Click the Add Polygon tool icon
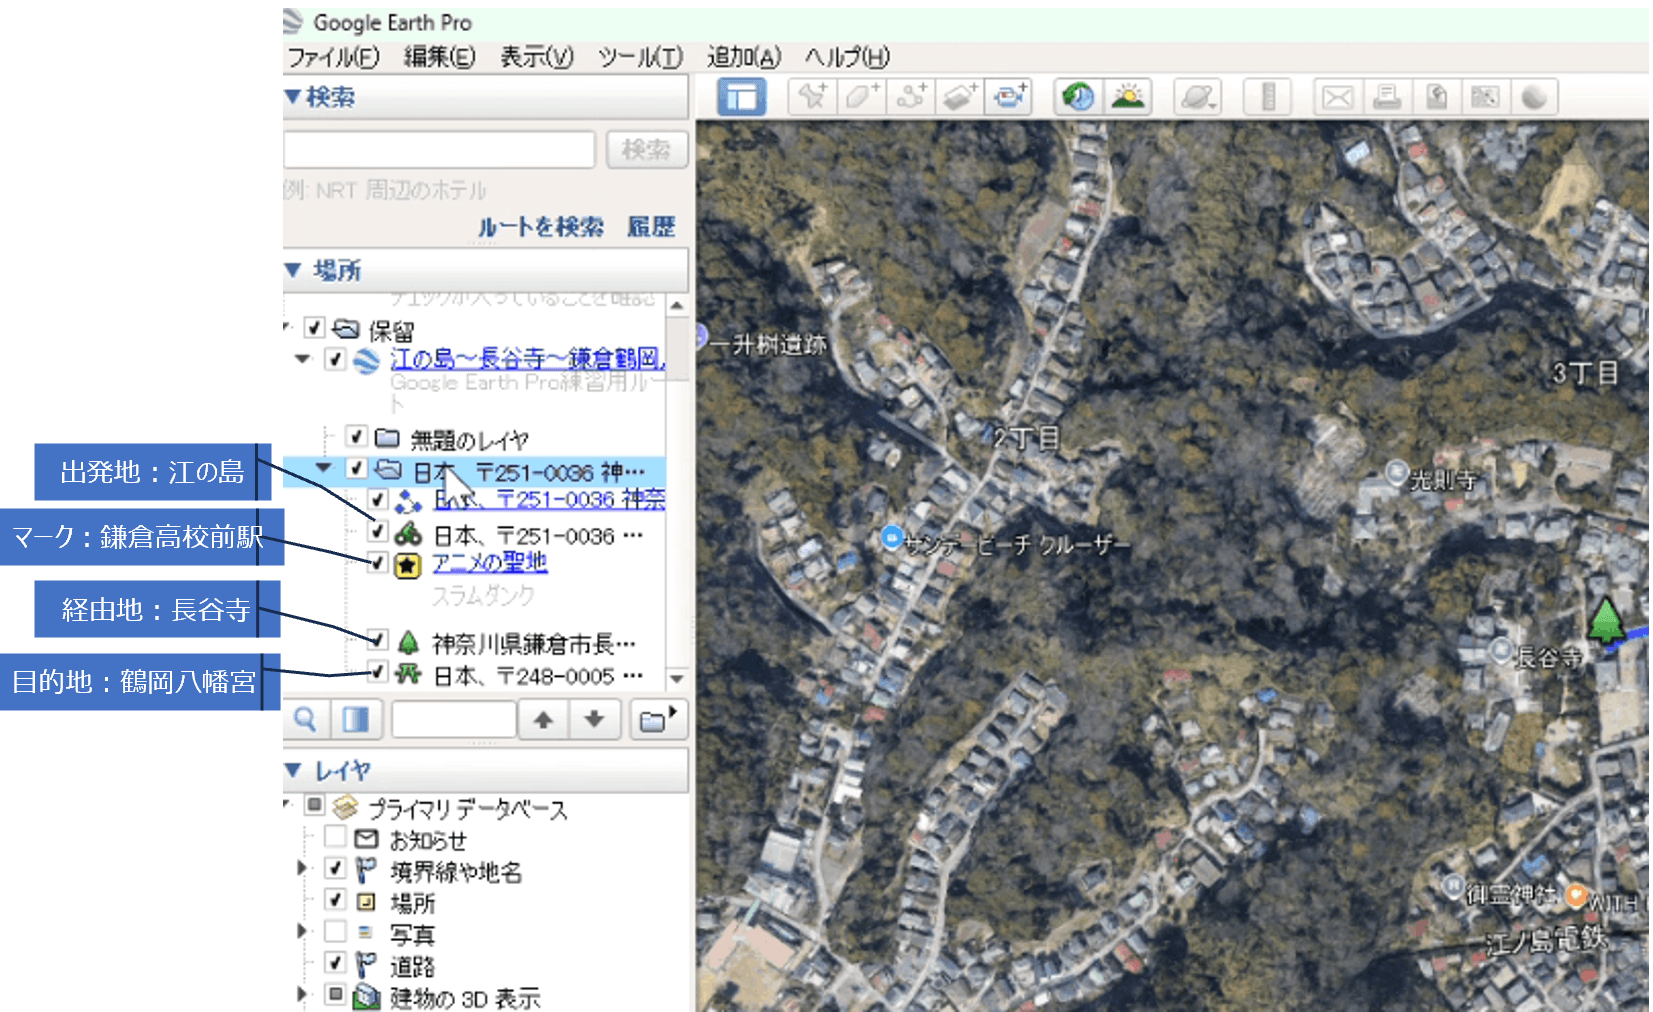The image size is (1653, 1012). pos(860,97)
